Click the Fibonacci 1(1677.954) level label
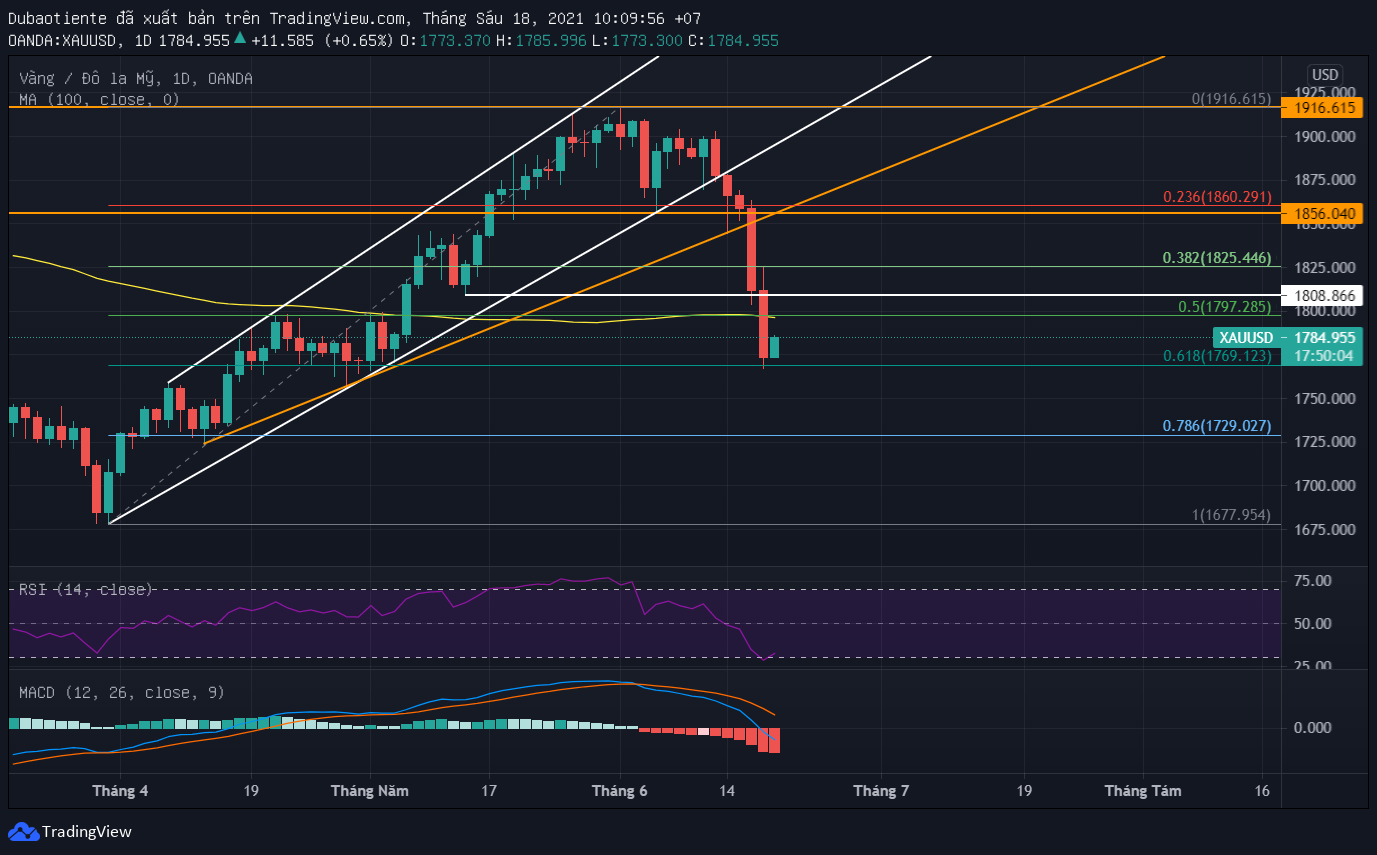1377x855 pixels. click(x=1231, y=515)
